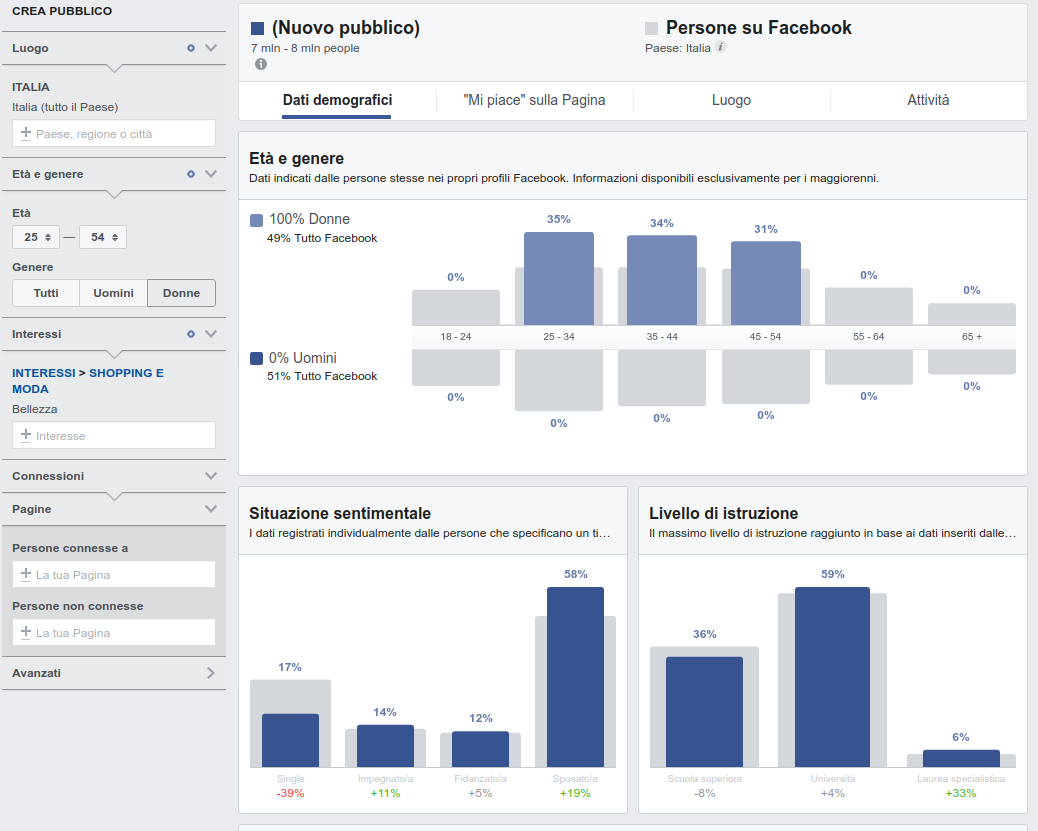Collapse the Luogo section chevron
Image resolution: width=1038 pixels, height=831 pixels.
pos(211,48)
